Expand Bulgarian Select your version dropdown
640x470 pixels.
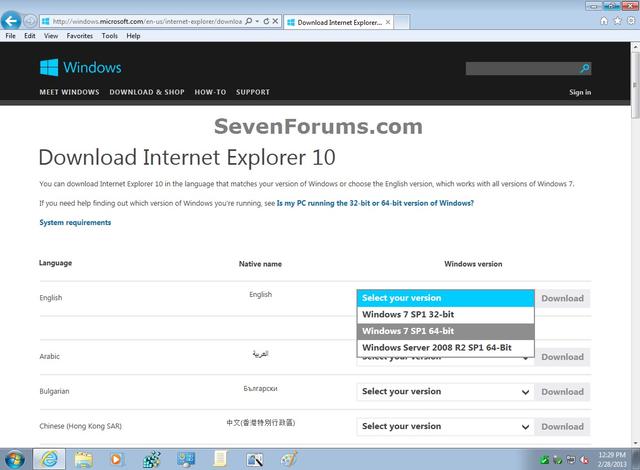(445, 392)
